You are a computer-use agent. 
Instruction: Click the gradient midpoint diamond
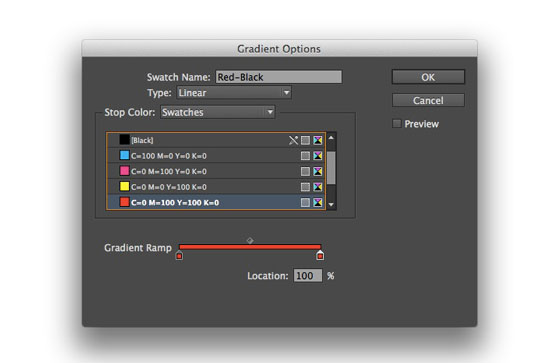(x=250, y=241)
